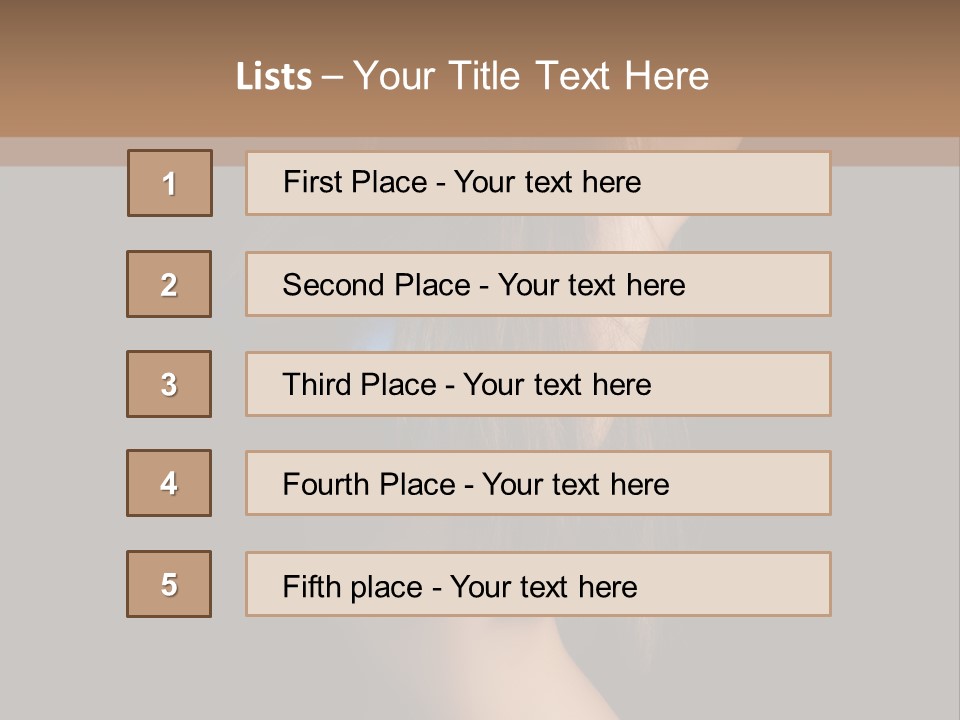Click the number 1 box
960x720 pixels.
tap(169, 183)
